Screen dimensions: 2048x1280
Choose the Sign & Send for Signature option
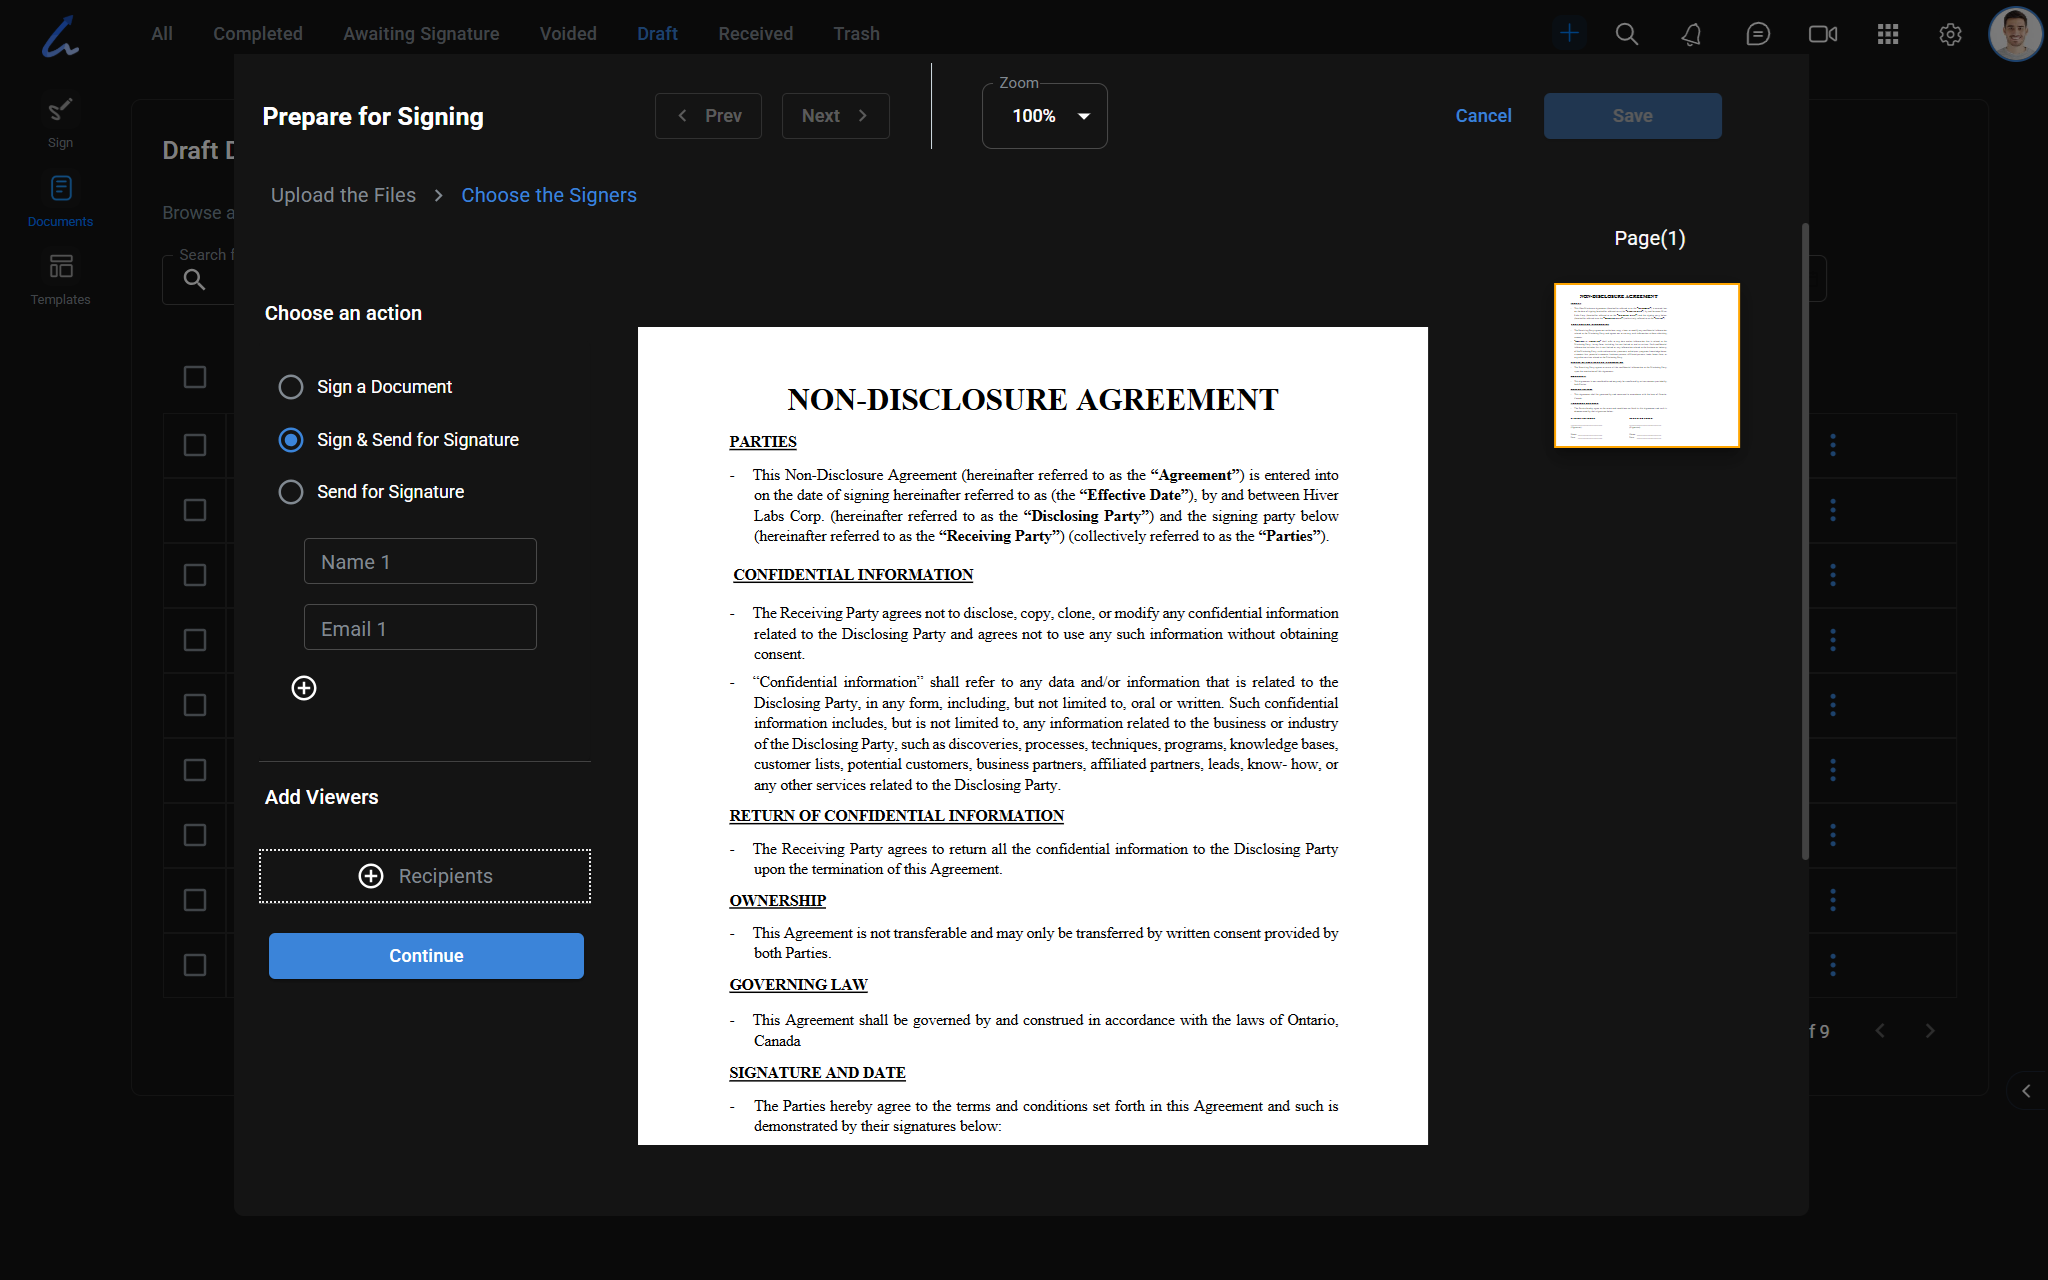291,440
